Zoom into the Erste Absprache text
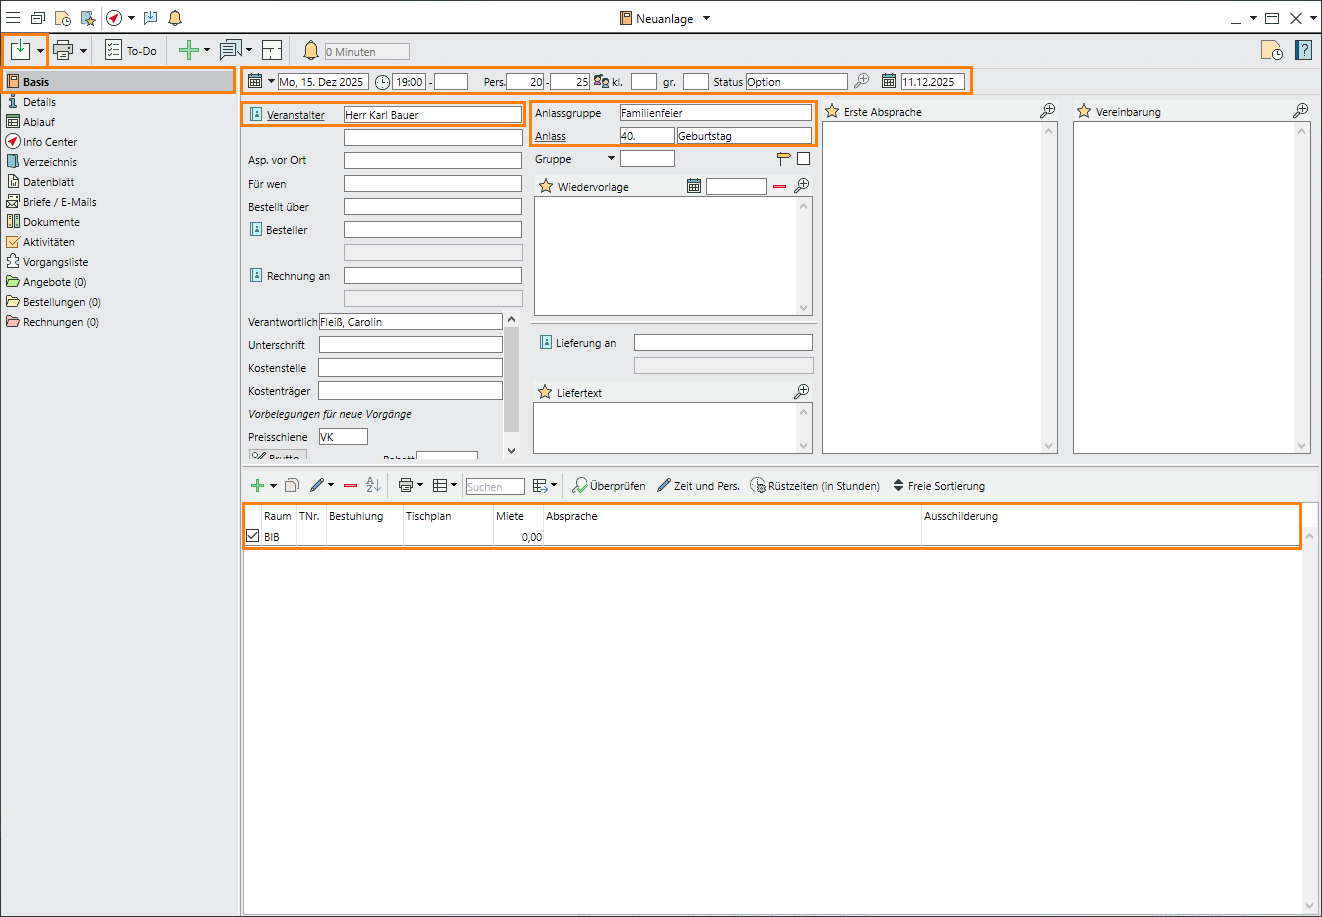 pos(1047,111)
